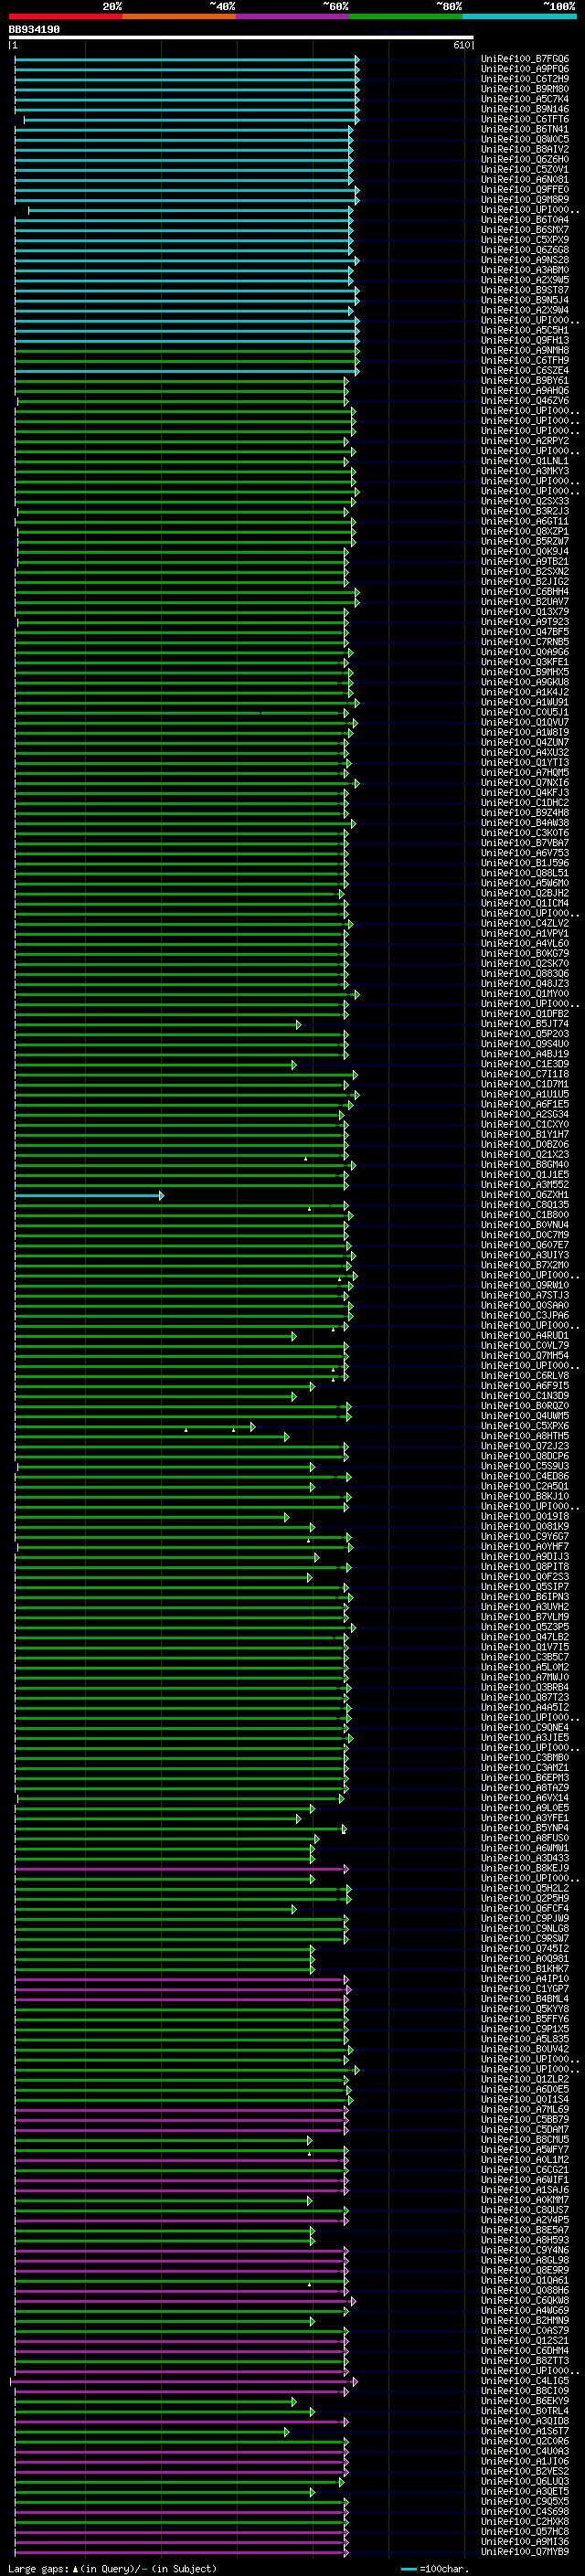Click the UniRef100_A3UIY3 entry
585x2576 pixels.
click(x=525, y=1254)
